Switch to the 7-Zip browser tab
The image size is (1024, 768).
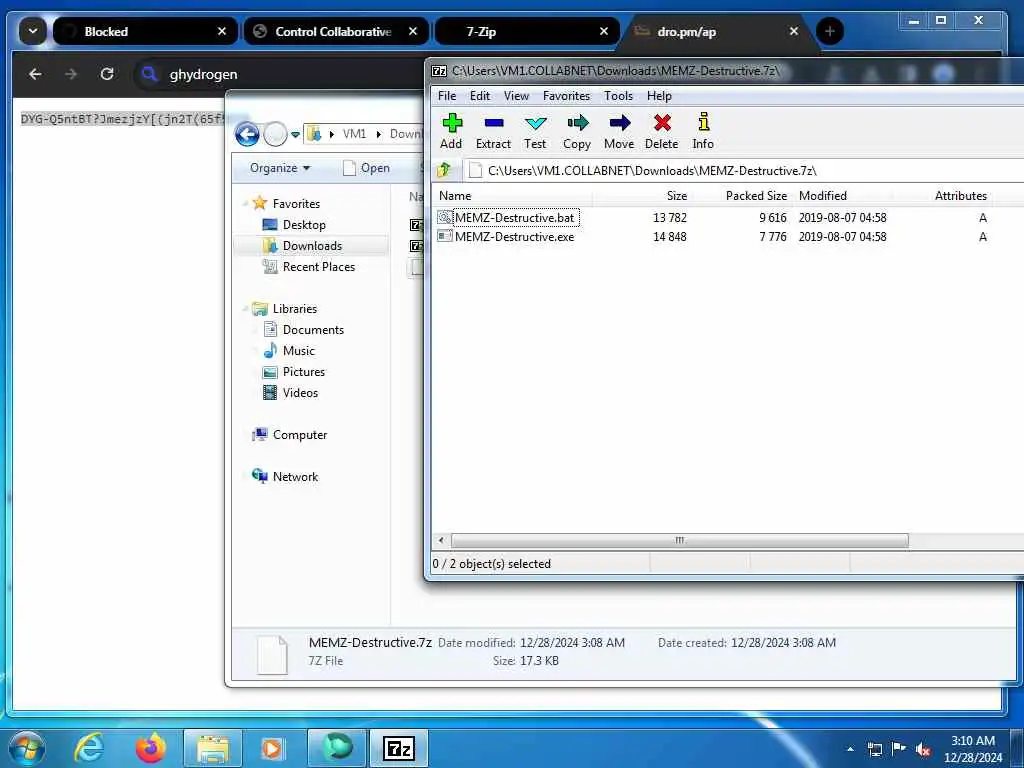point(526,31)
